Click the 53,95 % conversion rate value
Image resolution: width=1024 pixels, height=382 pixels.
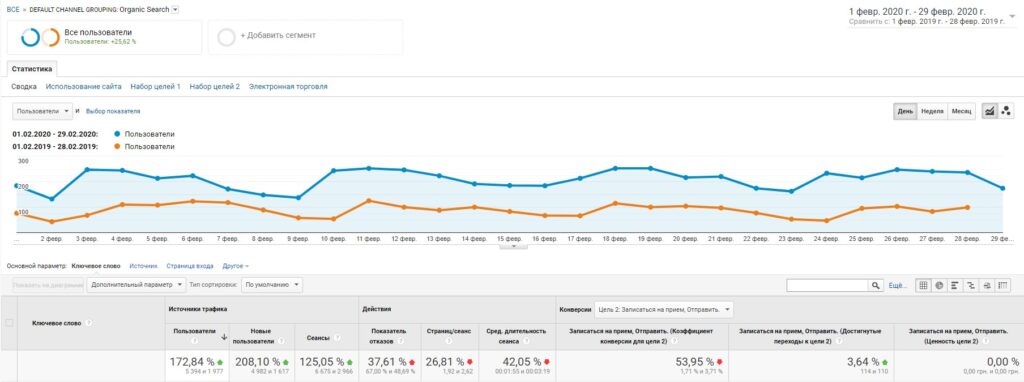pos(694,362)
